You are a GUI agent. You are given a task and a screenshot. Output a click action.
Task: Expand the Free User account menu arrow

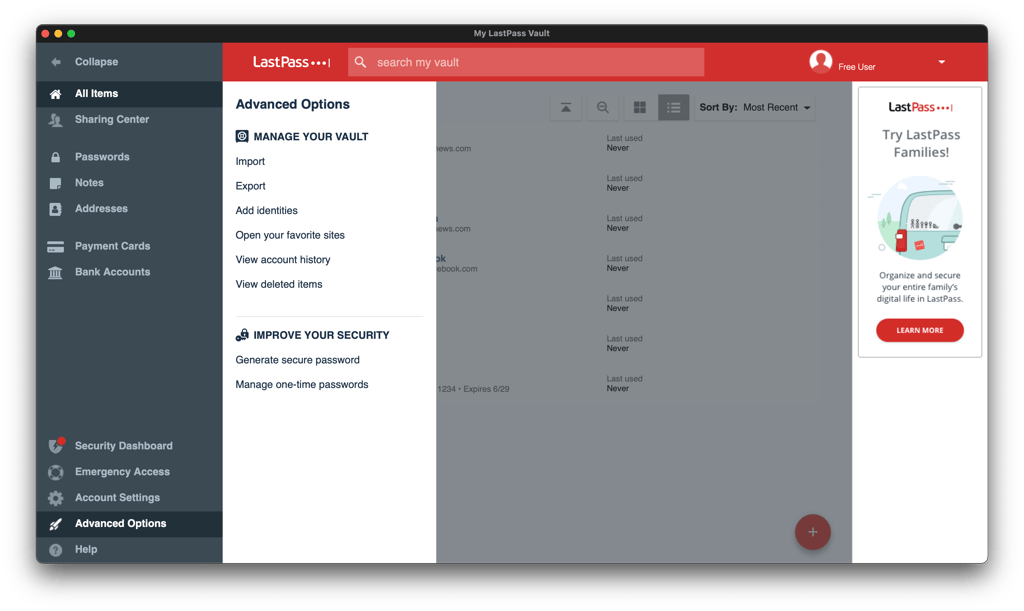941,62
